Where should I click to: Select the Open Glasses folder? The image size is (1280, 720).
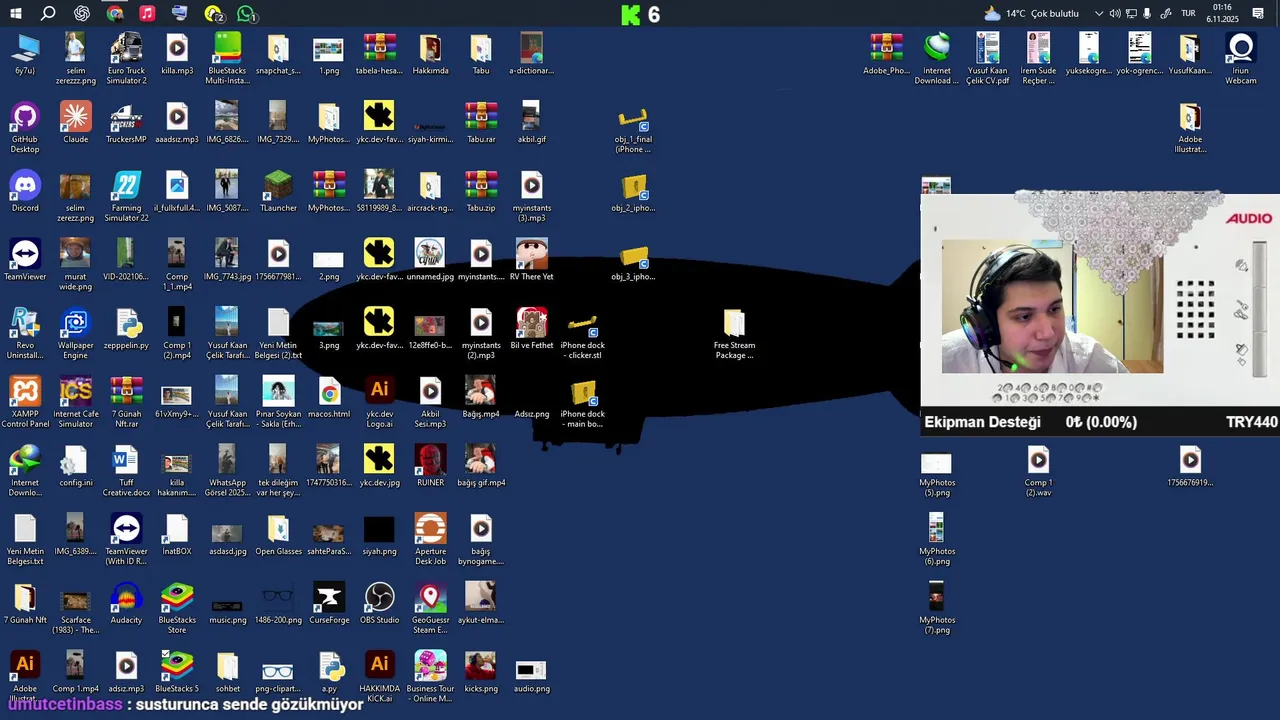point(278,535)
